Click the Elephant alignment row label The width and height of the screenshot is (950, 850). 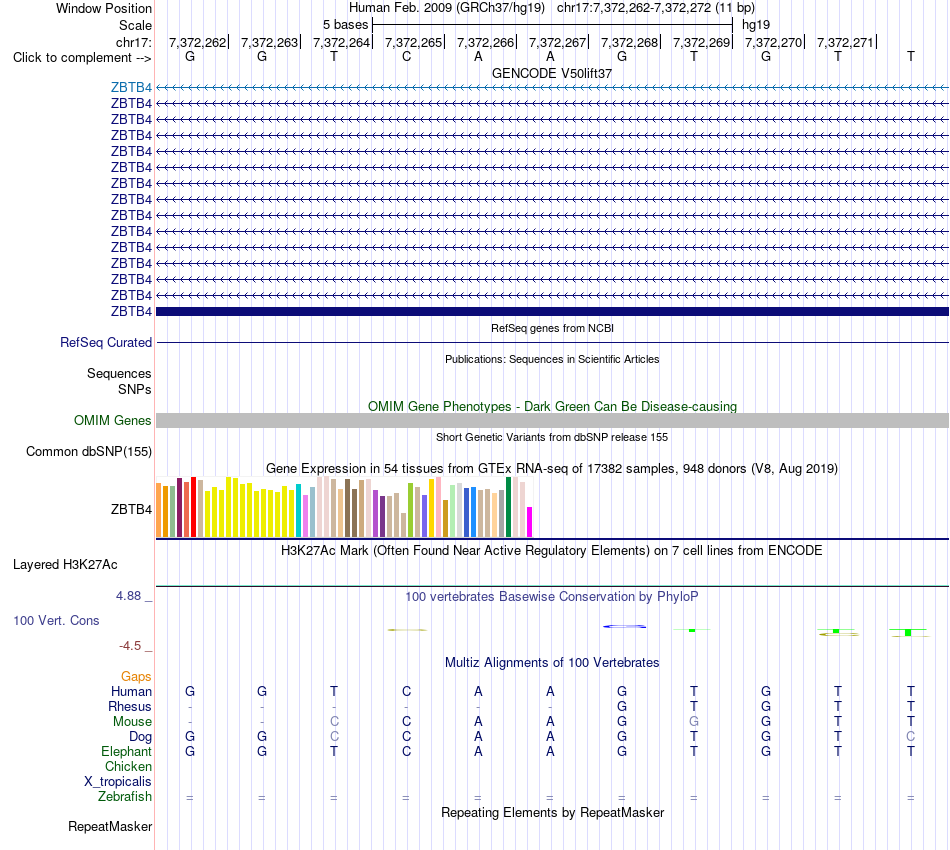pyautogui.click(x=126, y=752)
